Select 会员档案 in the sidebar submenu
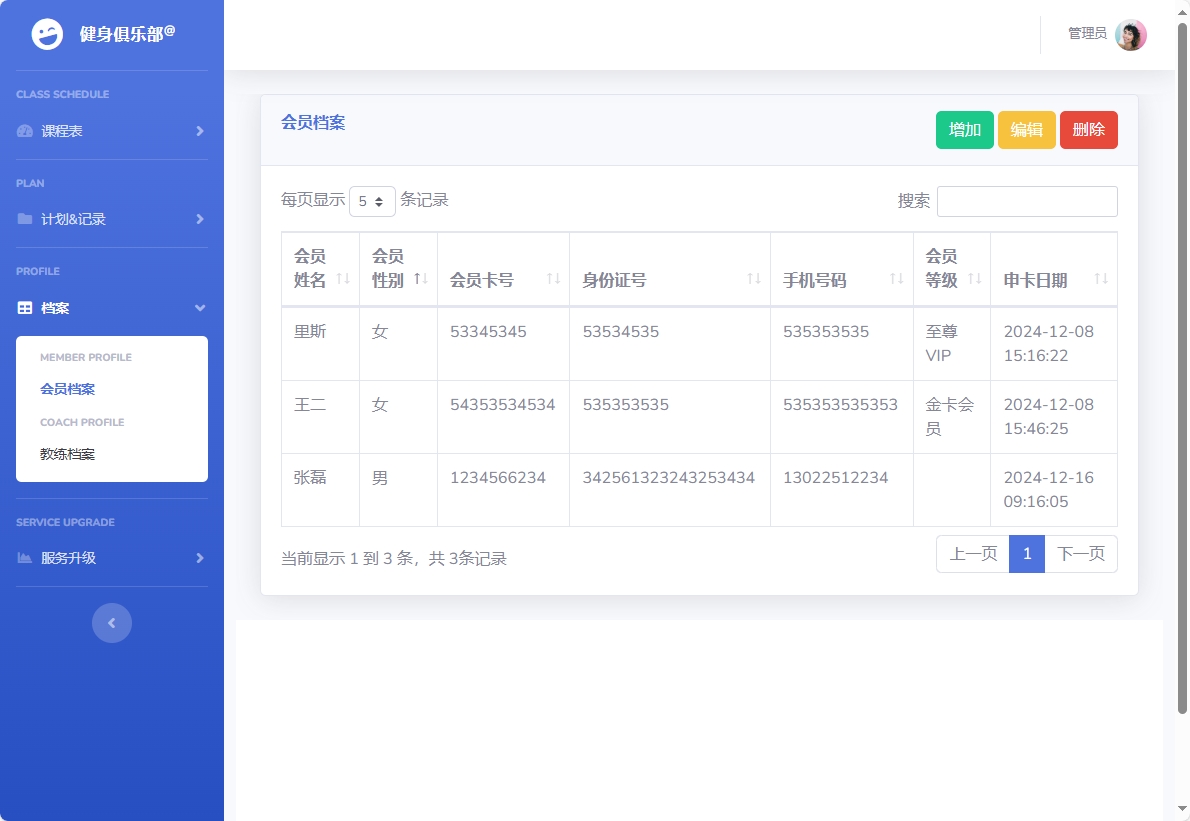This screenshot has height=821, width=1190. coord(65,389)
